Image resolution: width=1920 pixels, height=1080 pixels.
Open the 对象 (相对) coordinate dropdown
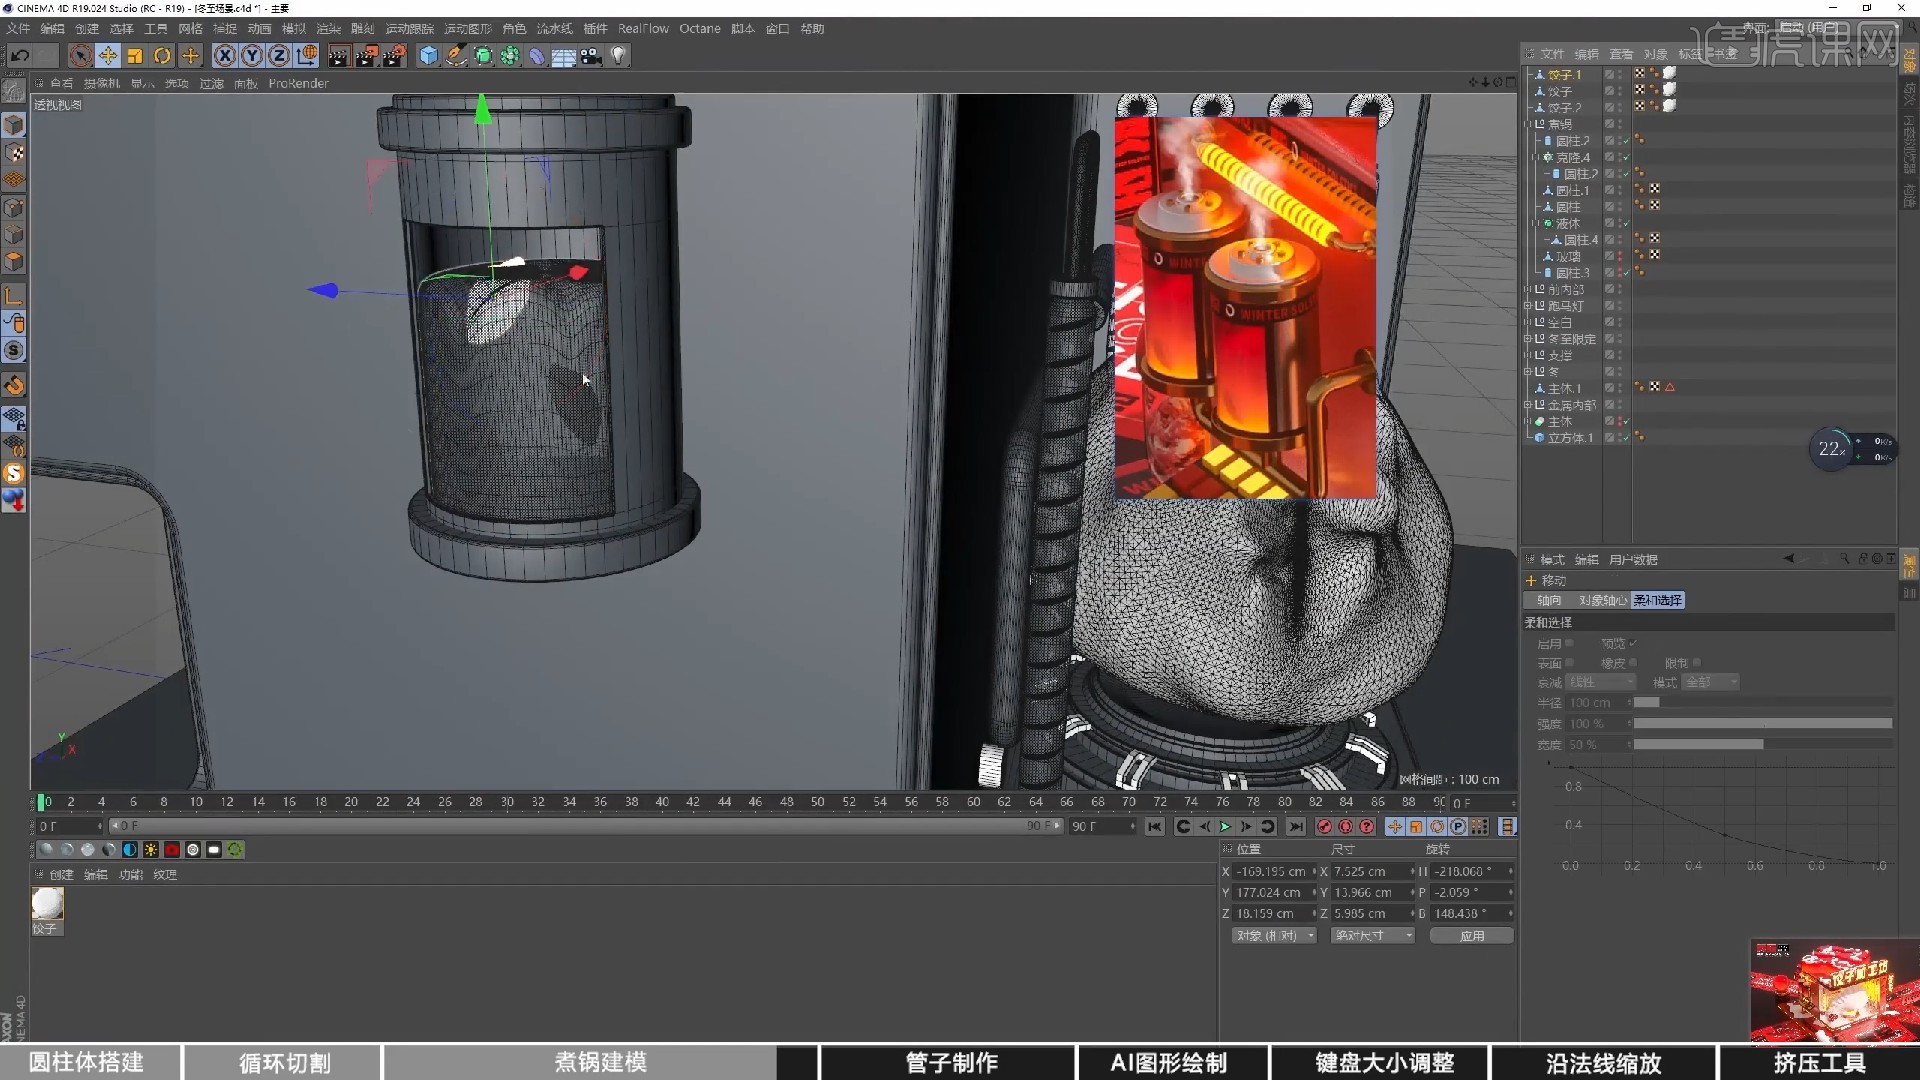pyautogui.click(x=1274, y=936)
